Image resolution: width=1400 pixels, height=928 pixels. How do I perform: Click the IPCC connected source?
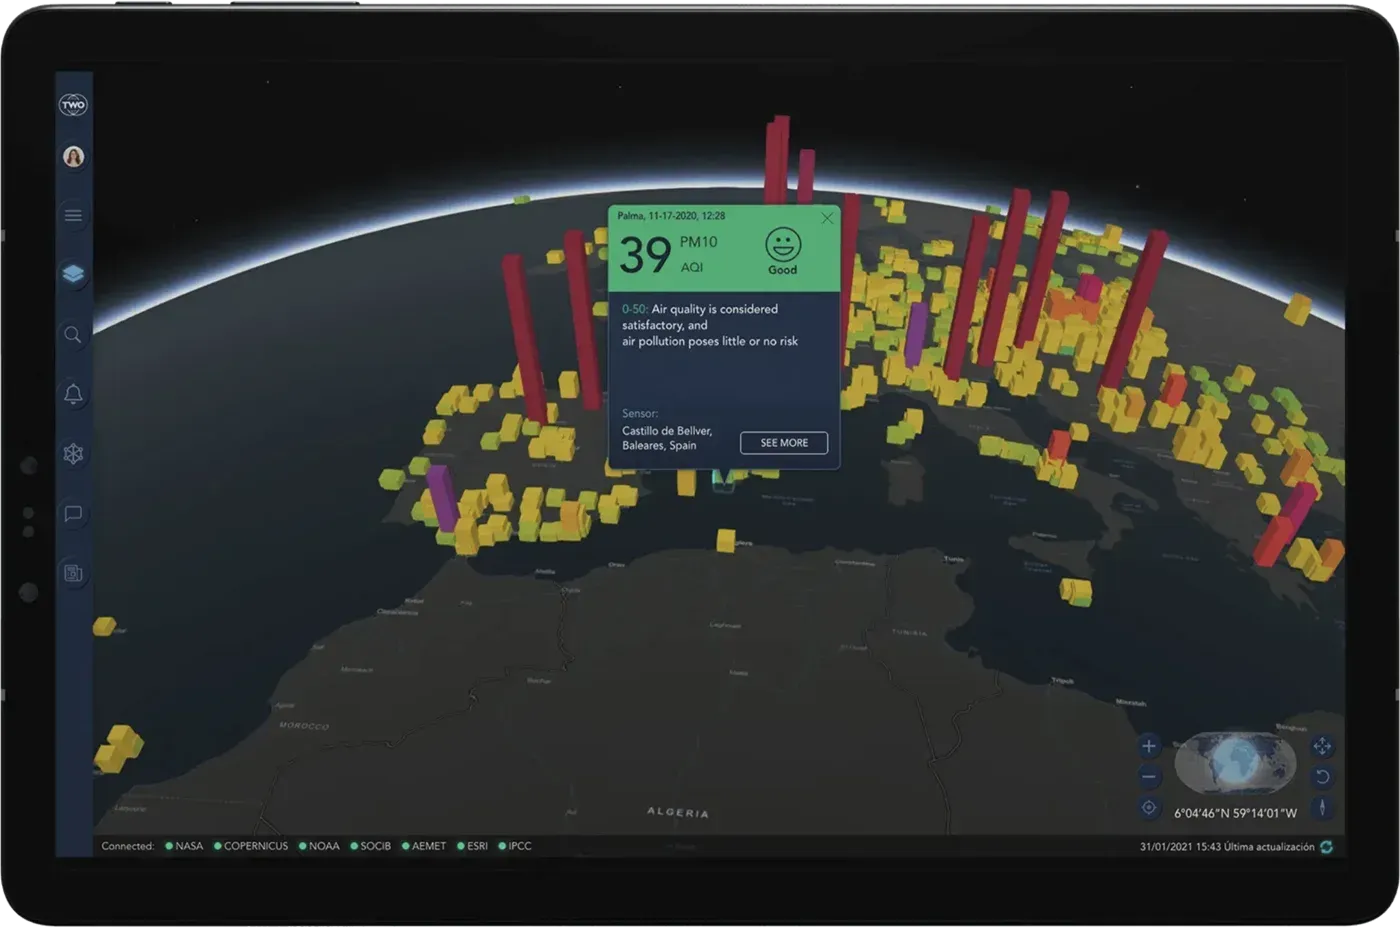(x=515, y=846)
